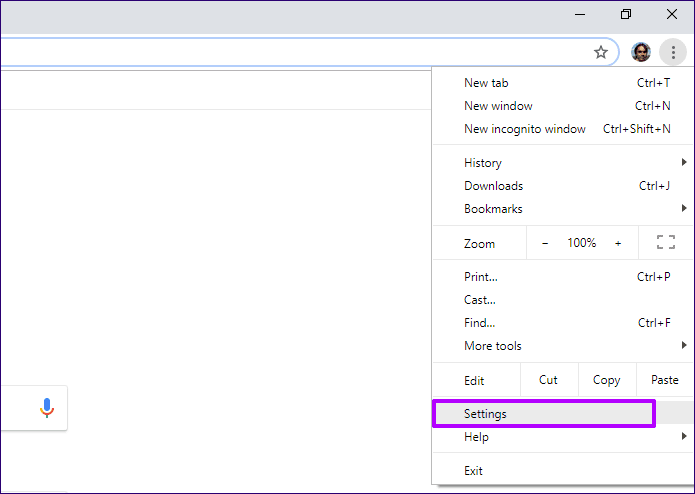The width and height of the screenshot is (695, 494).
Task: Close the Chrome window
Action: tap(672, 15)
